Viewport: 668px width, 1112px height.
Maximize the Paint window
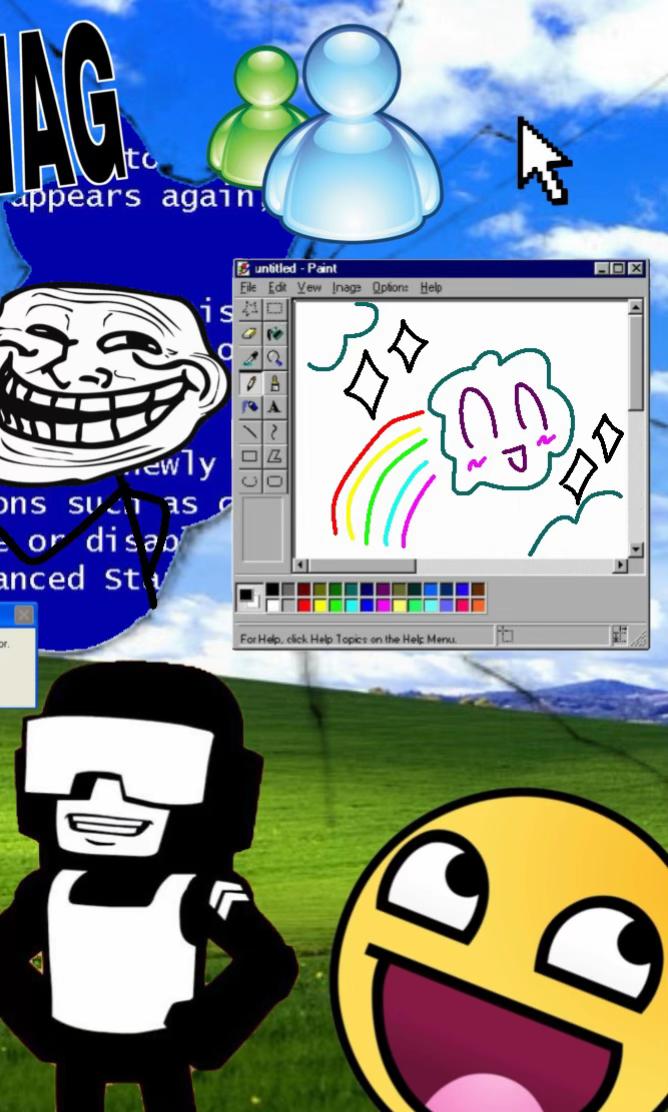[618, 269]
